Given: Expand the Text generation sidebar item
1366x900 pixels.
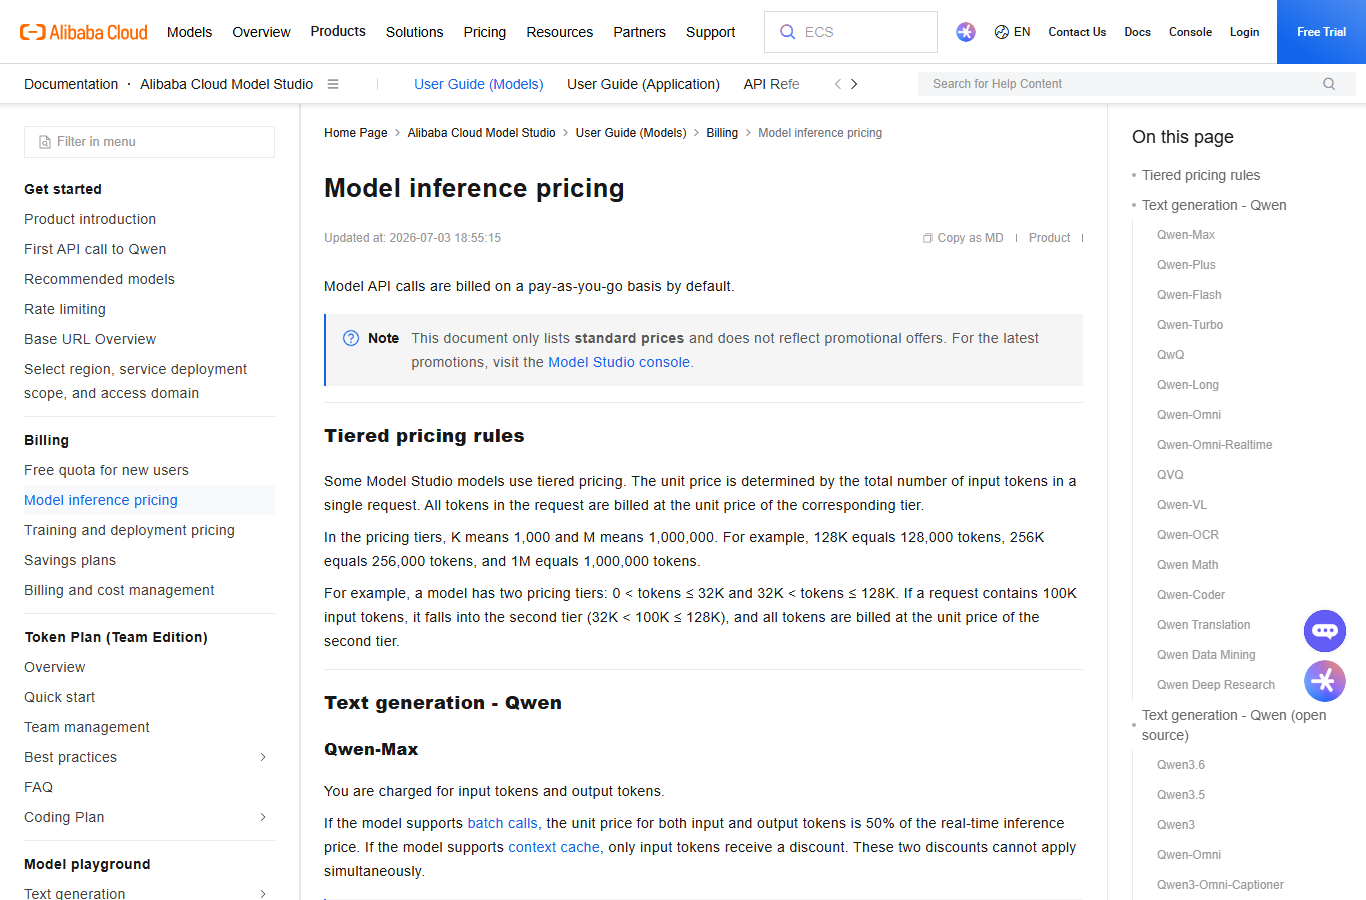Looking at the screenshot, I should 263,894.
